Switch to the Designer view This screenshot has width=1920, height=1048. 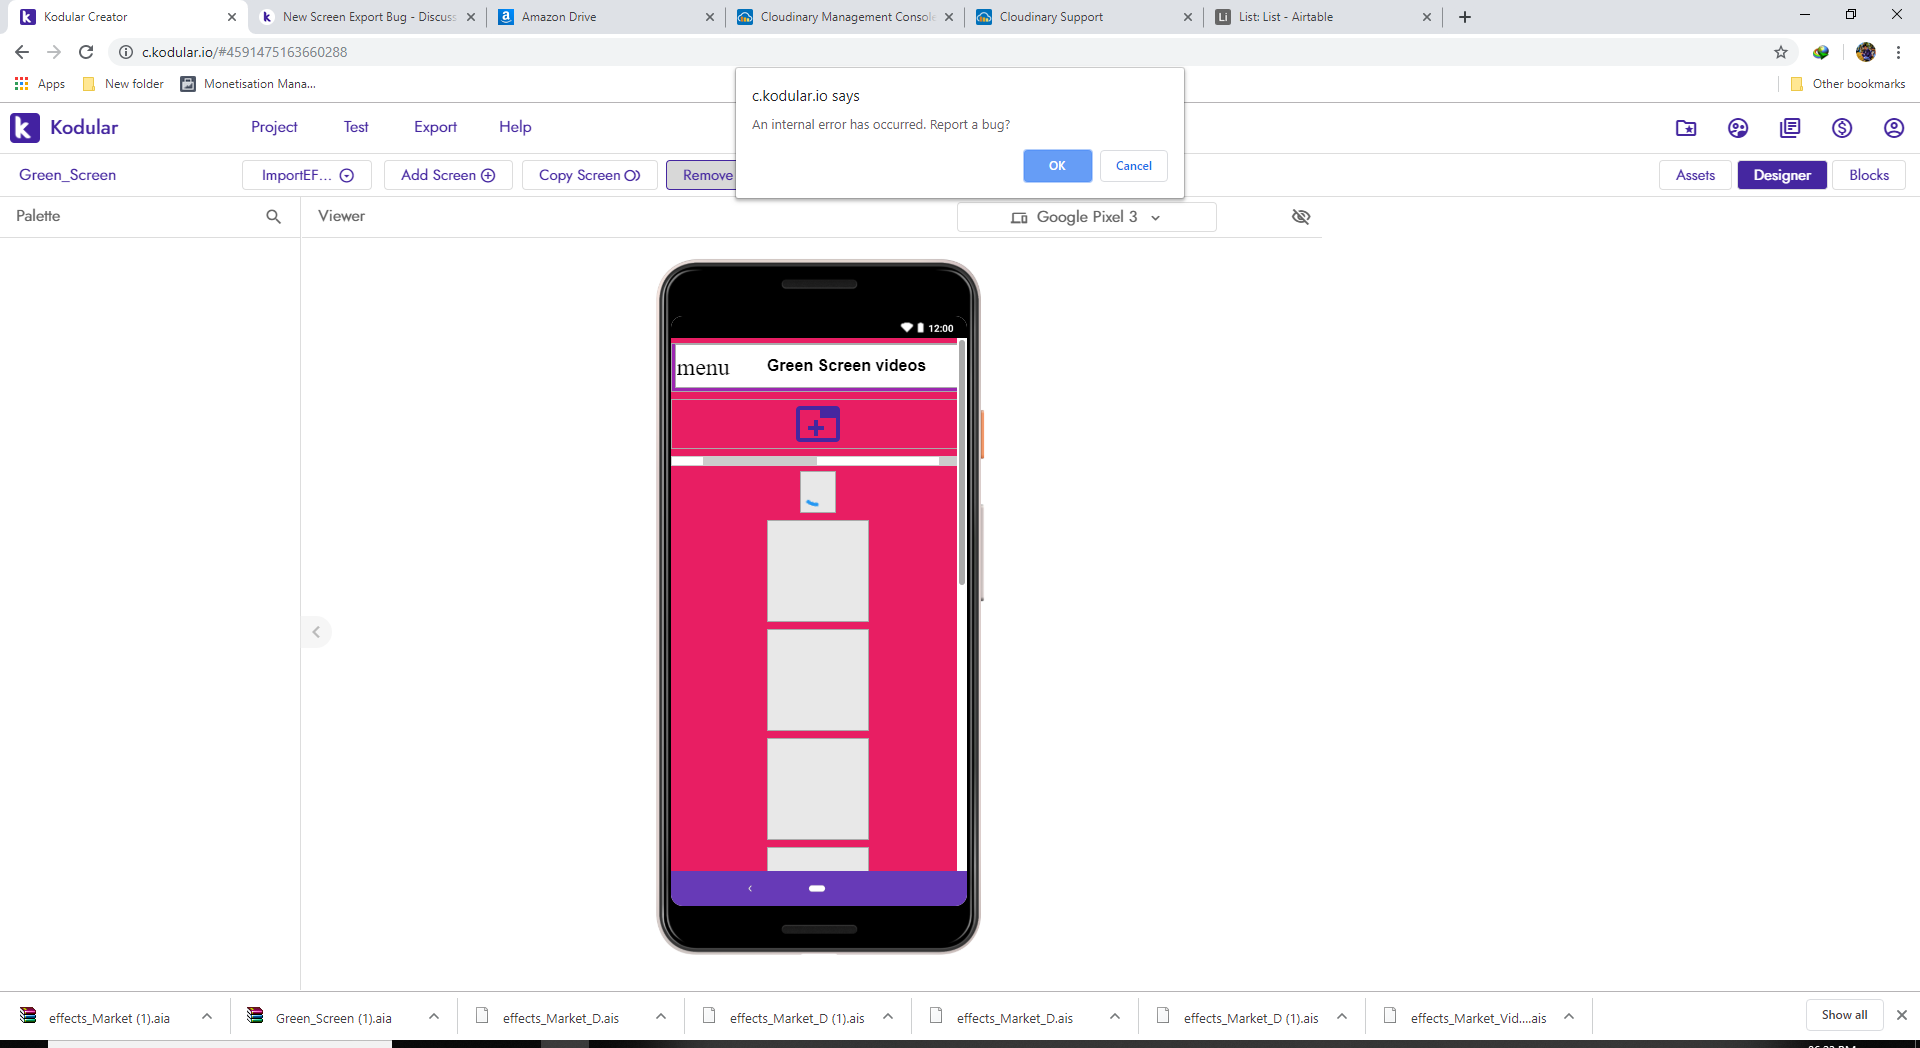point(1782,175)
